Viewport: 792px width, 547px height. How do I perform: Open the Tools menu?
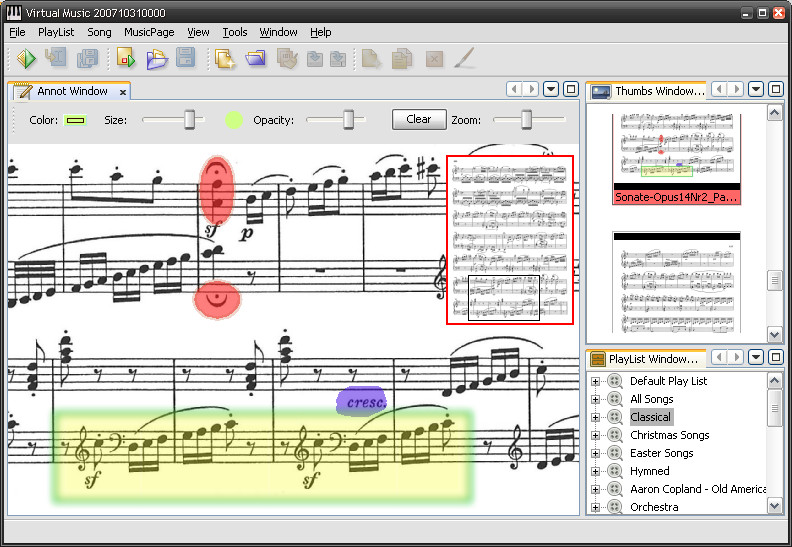[x=235, y=32]
